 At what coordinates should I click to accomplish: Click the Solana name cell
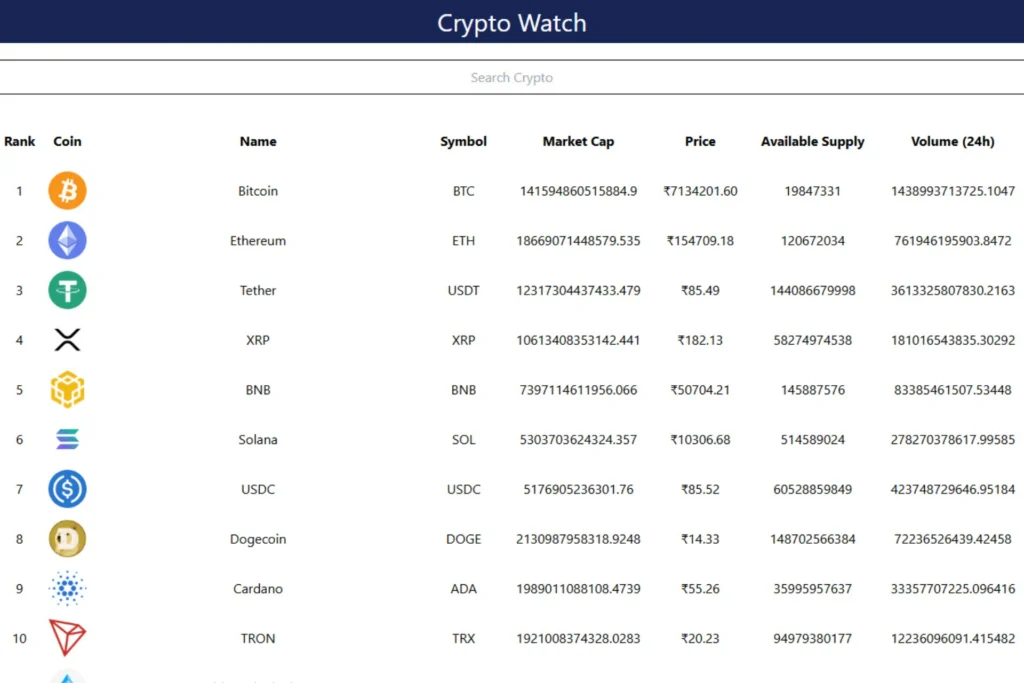pyautogui.click(x=258, y=439)
